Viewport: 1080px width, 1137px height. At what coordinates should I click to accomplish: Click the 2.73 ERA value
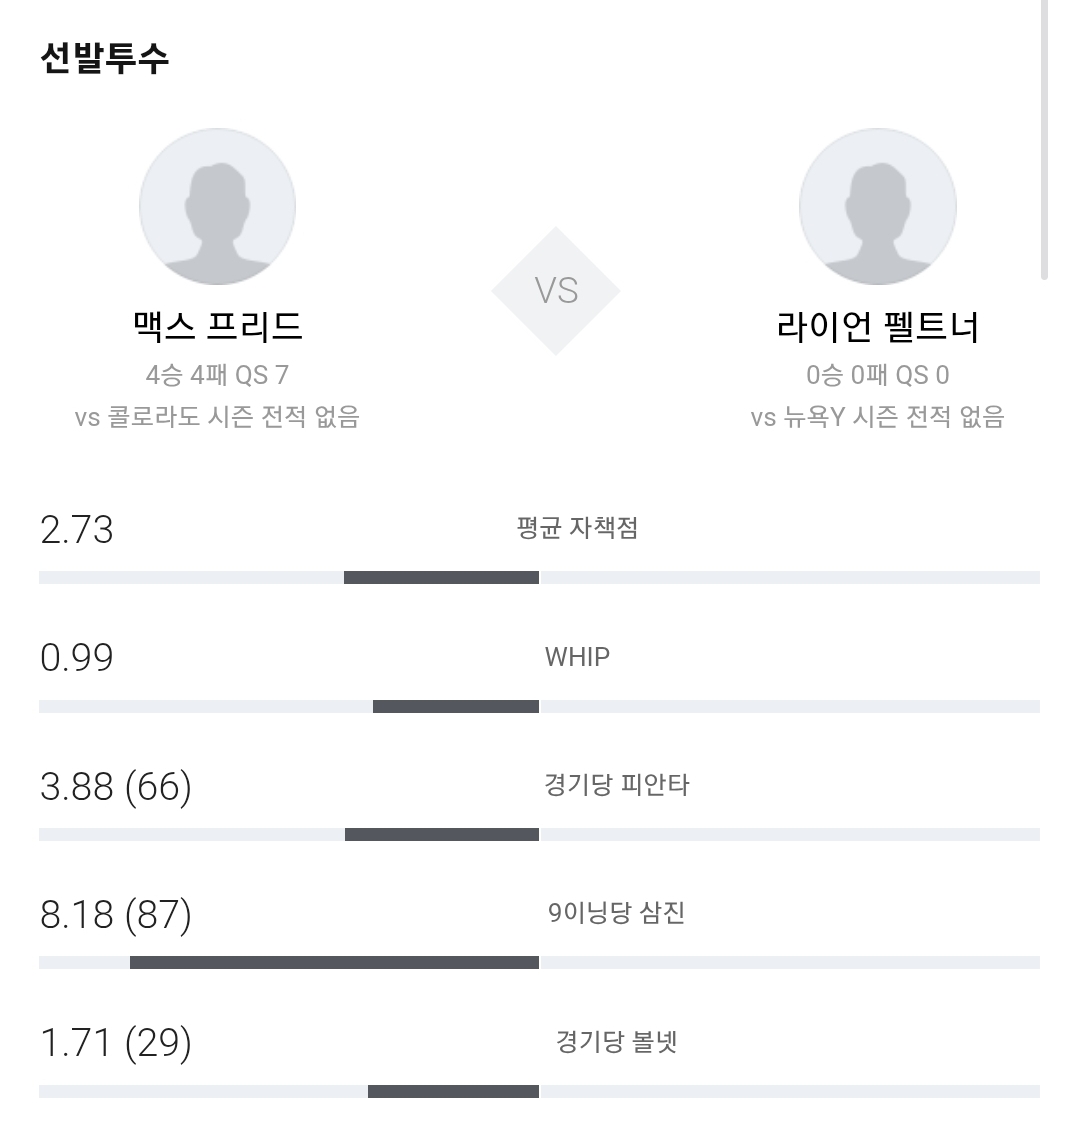pyautogui.click(x=77, y=529)
